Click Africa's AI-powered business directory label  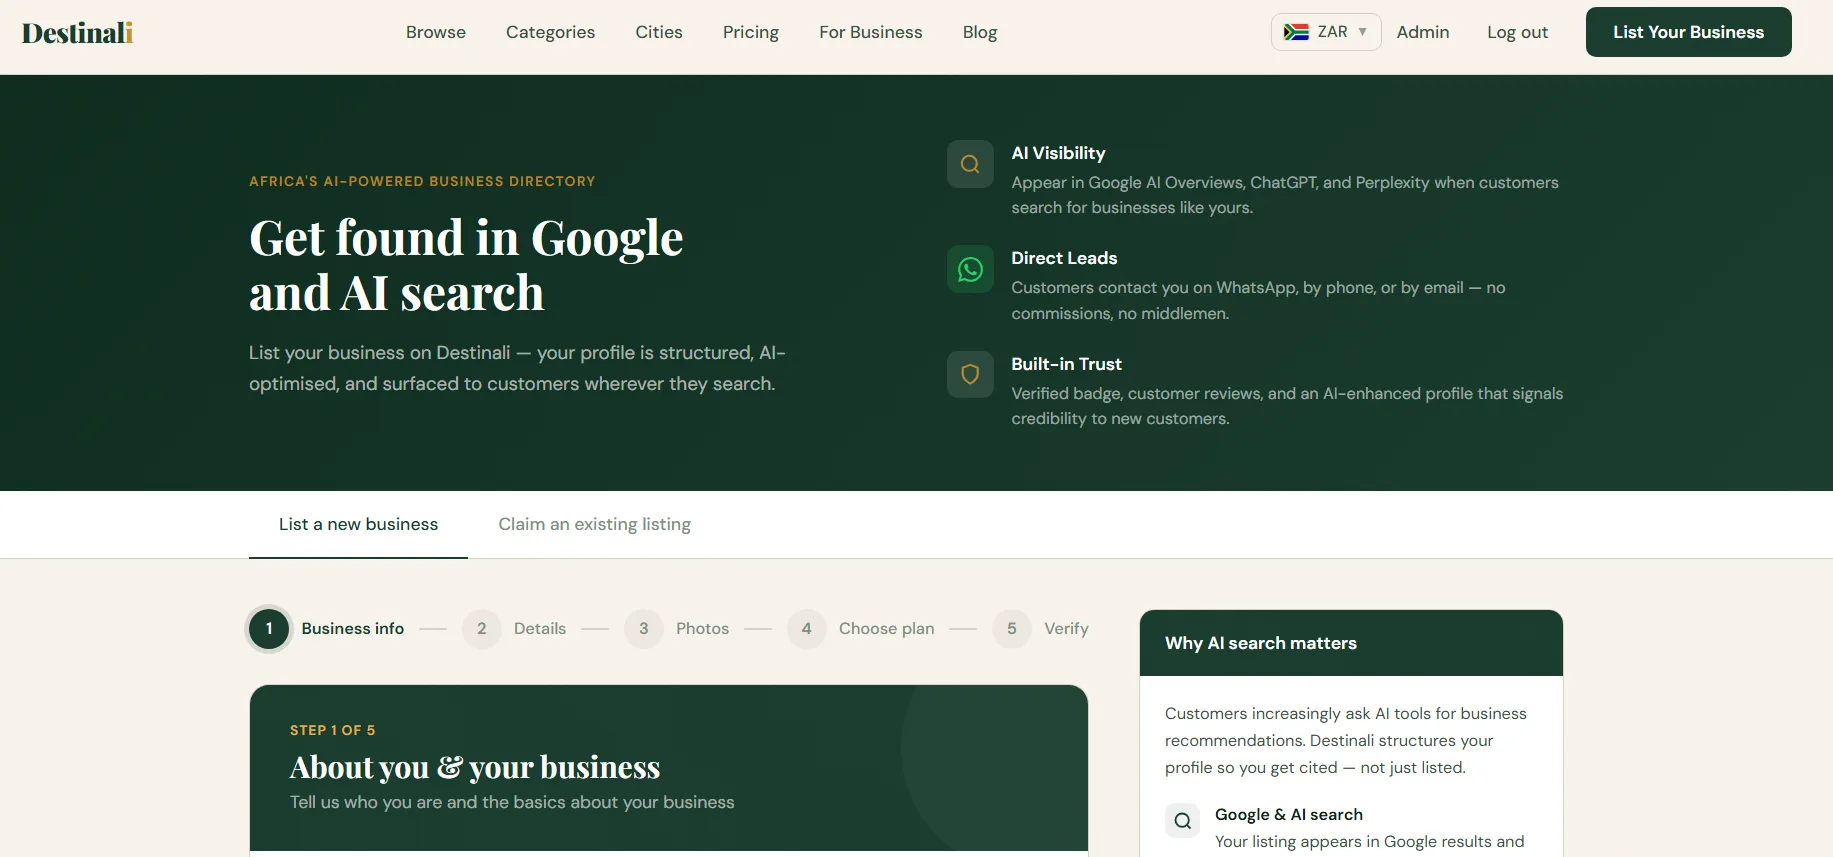pos(422,181)
